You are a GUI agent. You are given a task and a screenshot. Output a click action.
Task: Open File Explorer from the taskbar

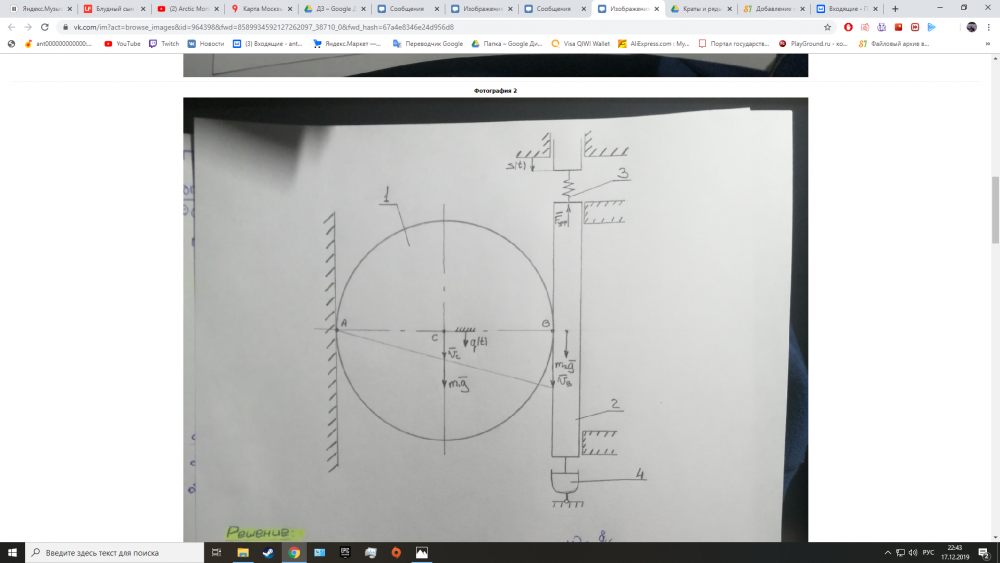coord(243,553)
